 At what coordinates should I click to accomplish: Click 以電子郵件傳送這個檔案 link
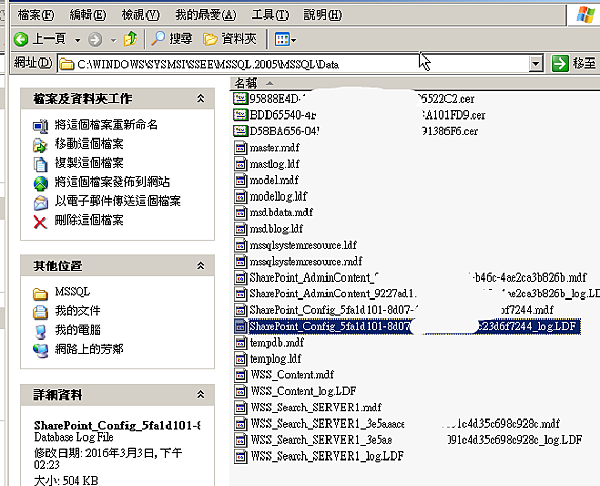click(x=117, y=201)
